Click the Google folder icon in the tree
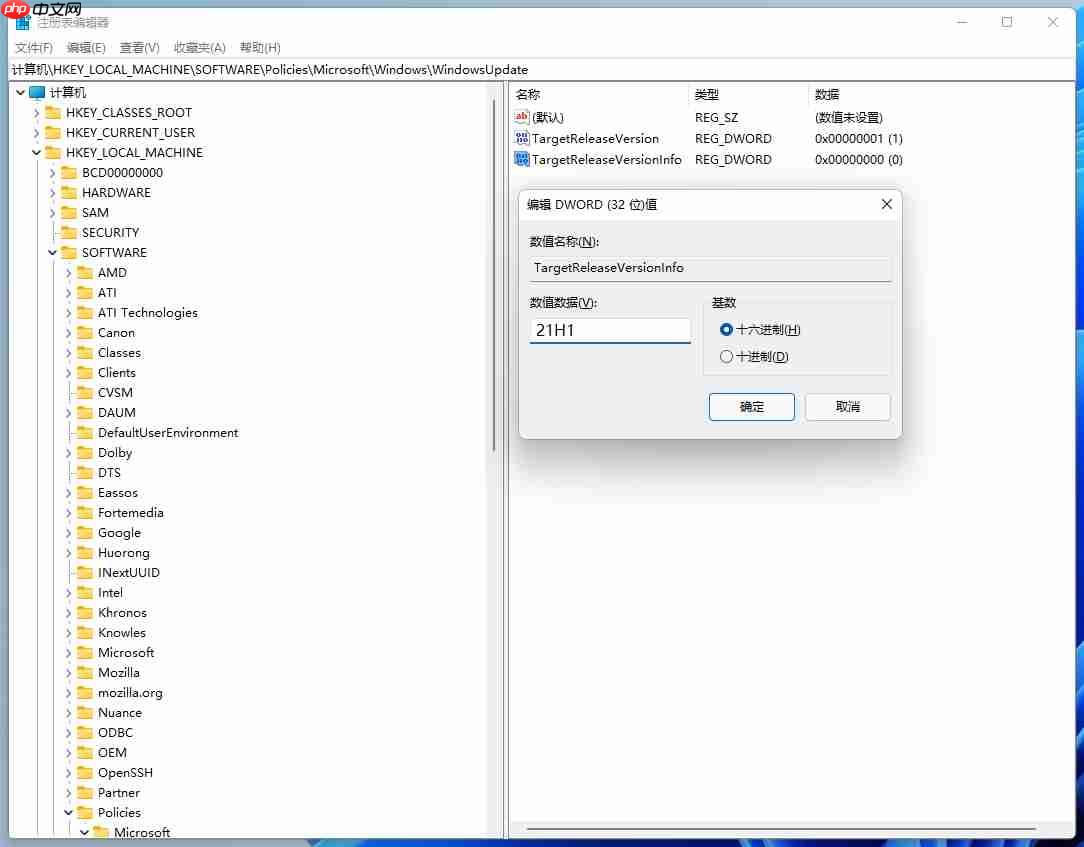 coord(83,532)
